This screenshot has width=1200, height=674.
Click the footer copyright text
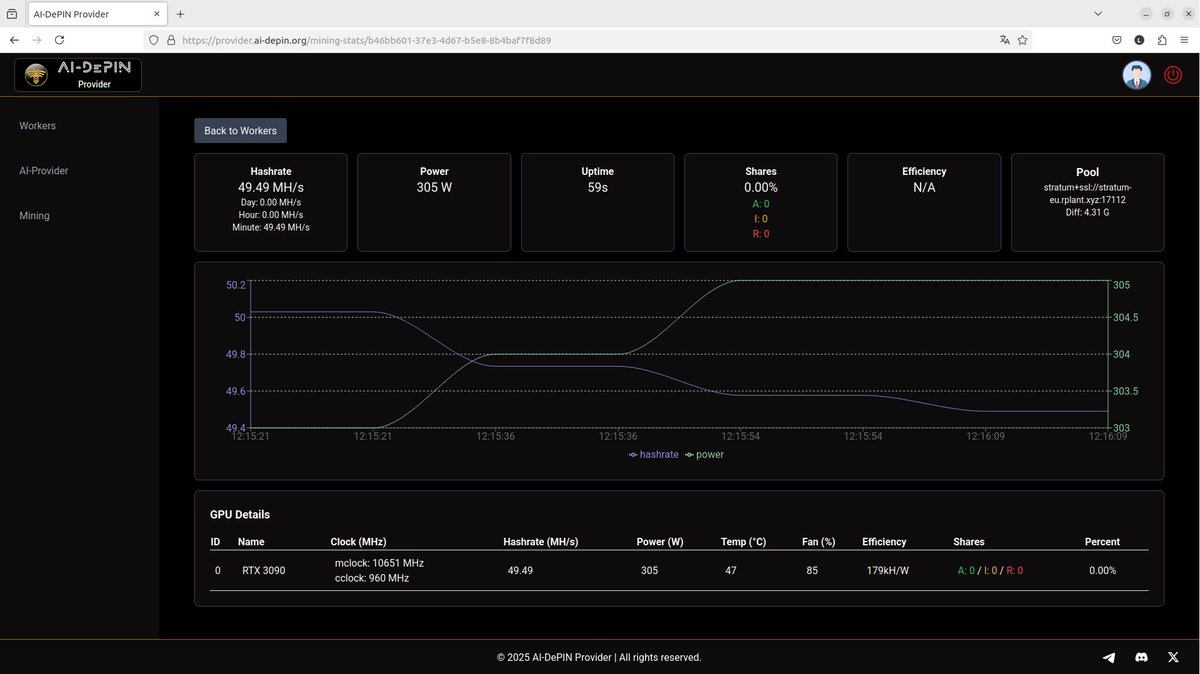[x=599, y=658]
